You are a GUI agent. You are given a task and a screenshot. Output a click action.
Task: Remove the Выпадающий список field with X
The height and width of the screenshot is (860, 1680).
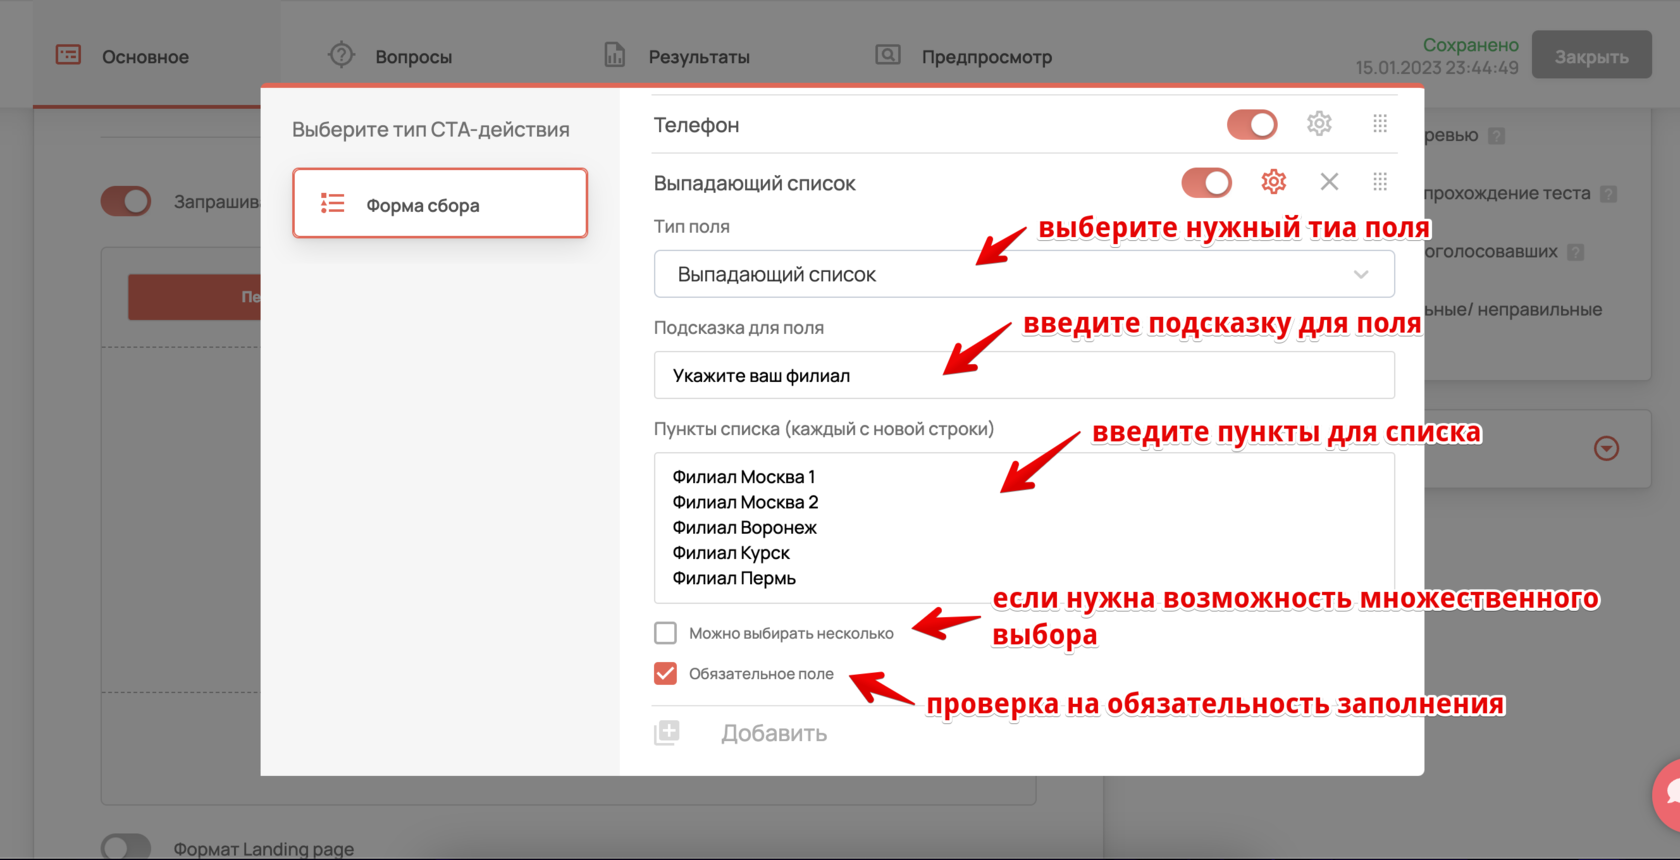(x=1329, y=182)
